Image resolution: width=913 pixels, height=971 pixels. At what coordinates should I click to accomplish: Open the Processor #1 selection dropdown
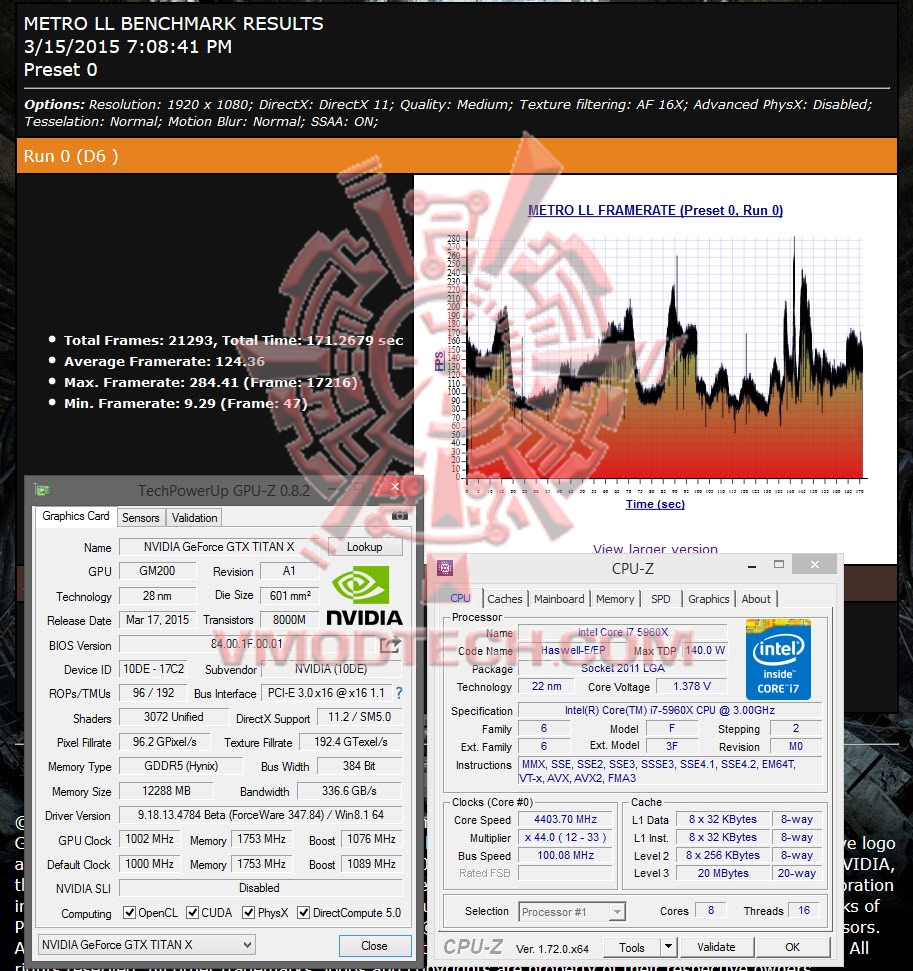pos(572,912)
